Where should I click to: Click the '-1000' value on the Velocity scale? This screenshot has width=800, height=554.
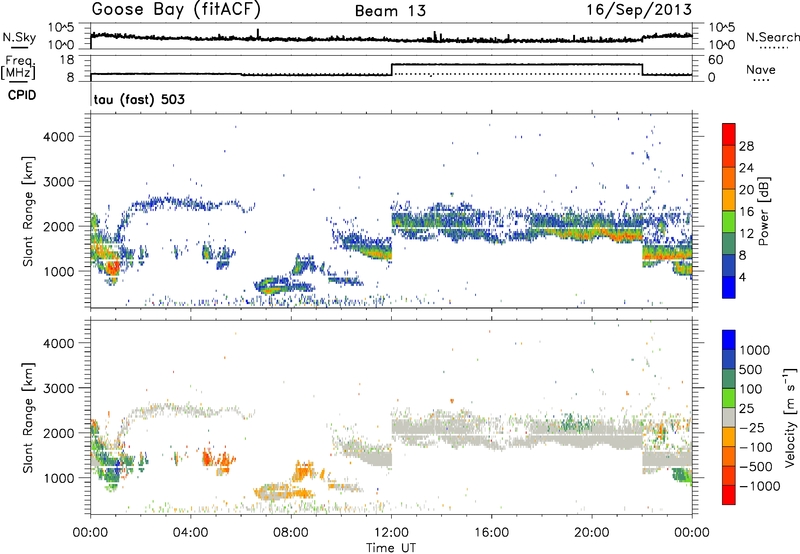click(760, 486)
